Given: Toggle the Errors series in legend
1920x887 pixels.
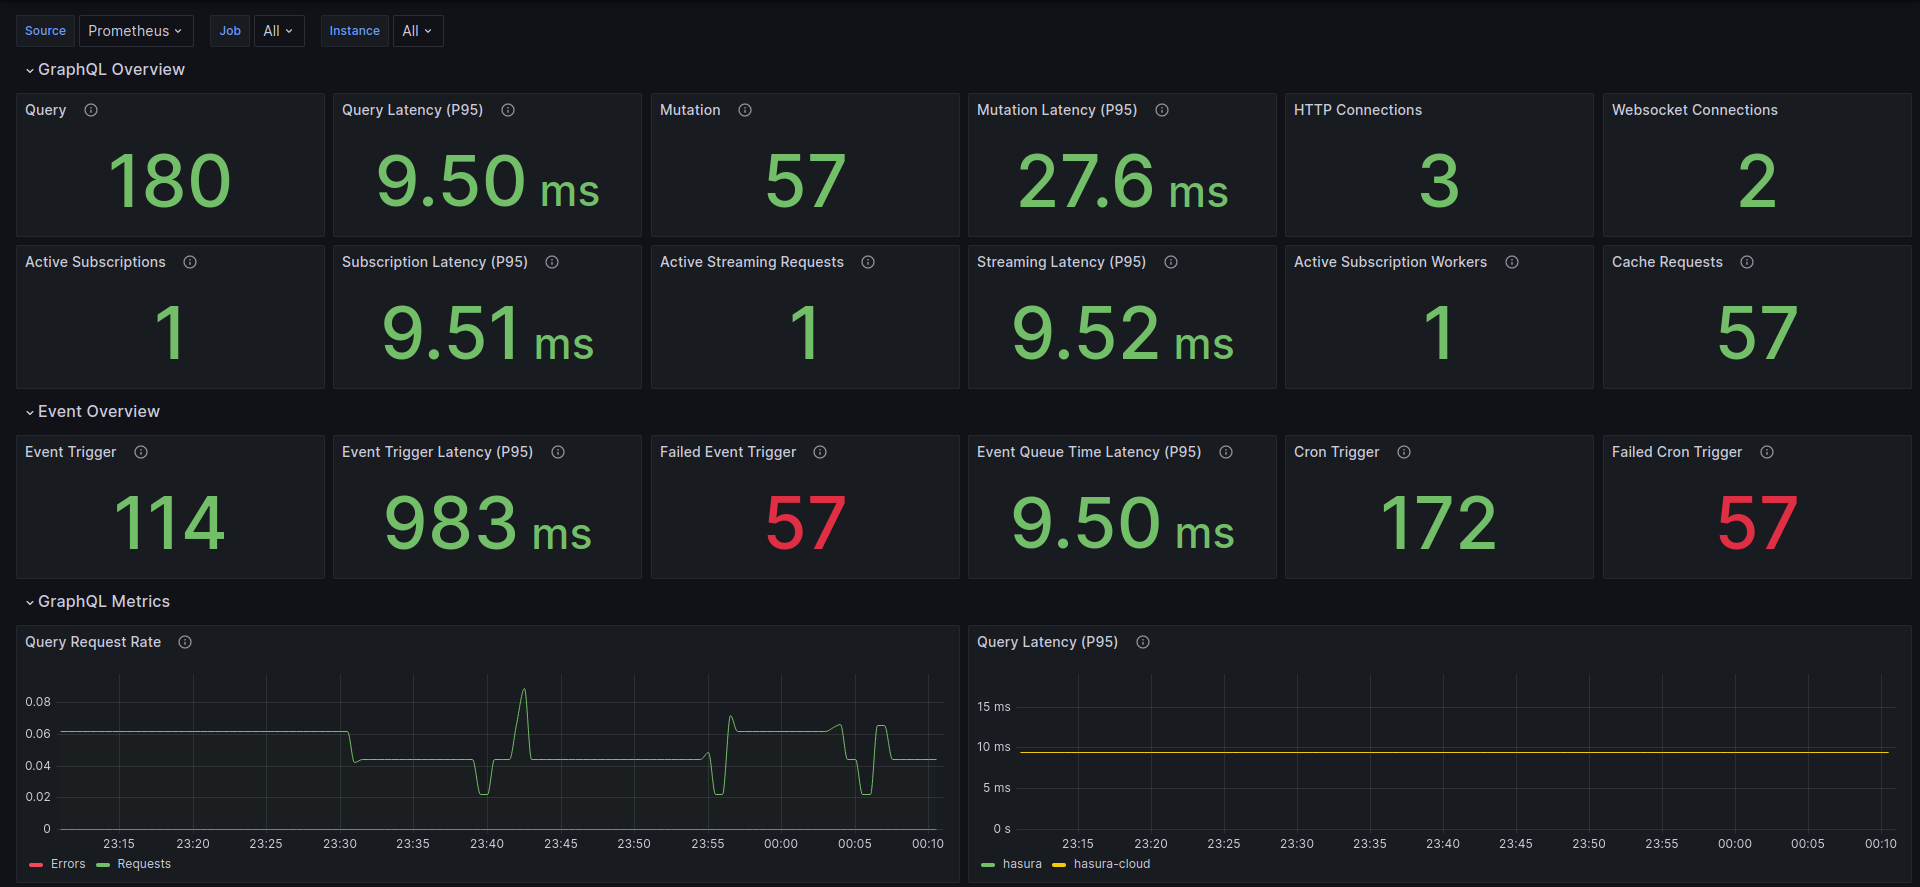Looking at the screenshot, I should [58, 864].
